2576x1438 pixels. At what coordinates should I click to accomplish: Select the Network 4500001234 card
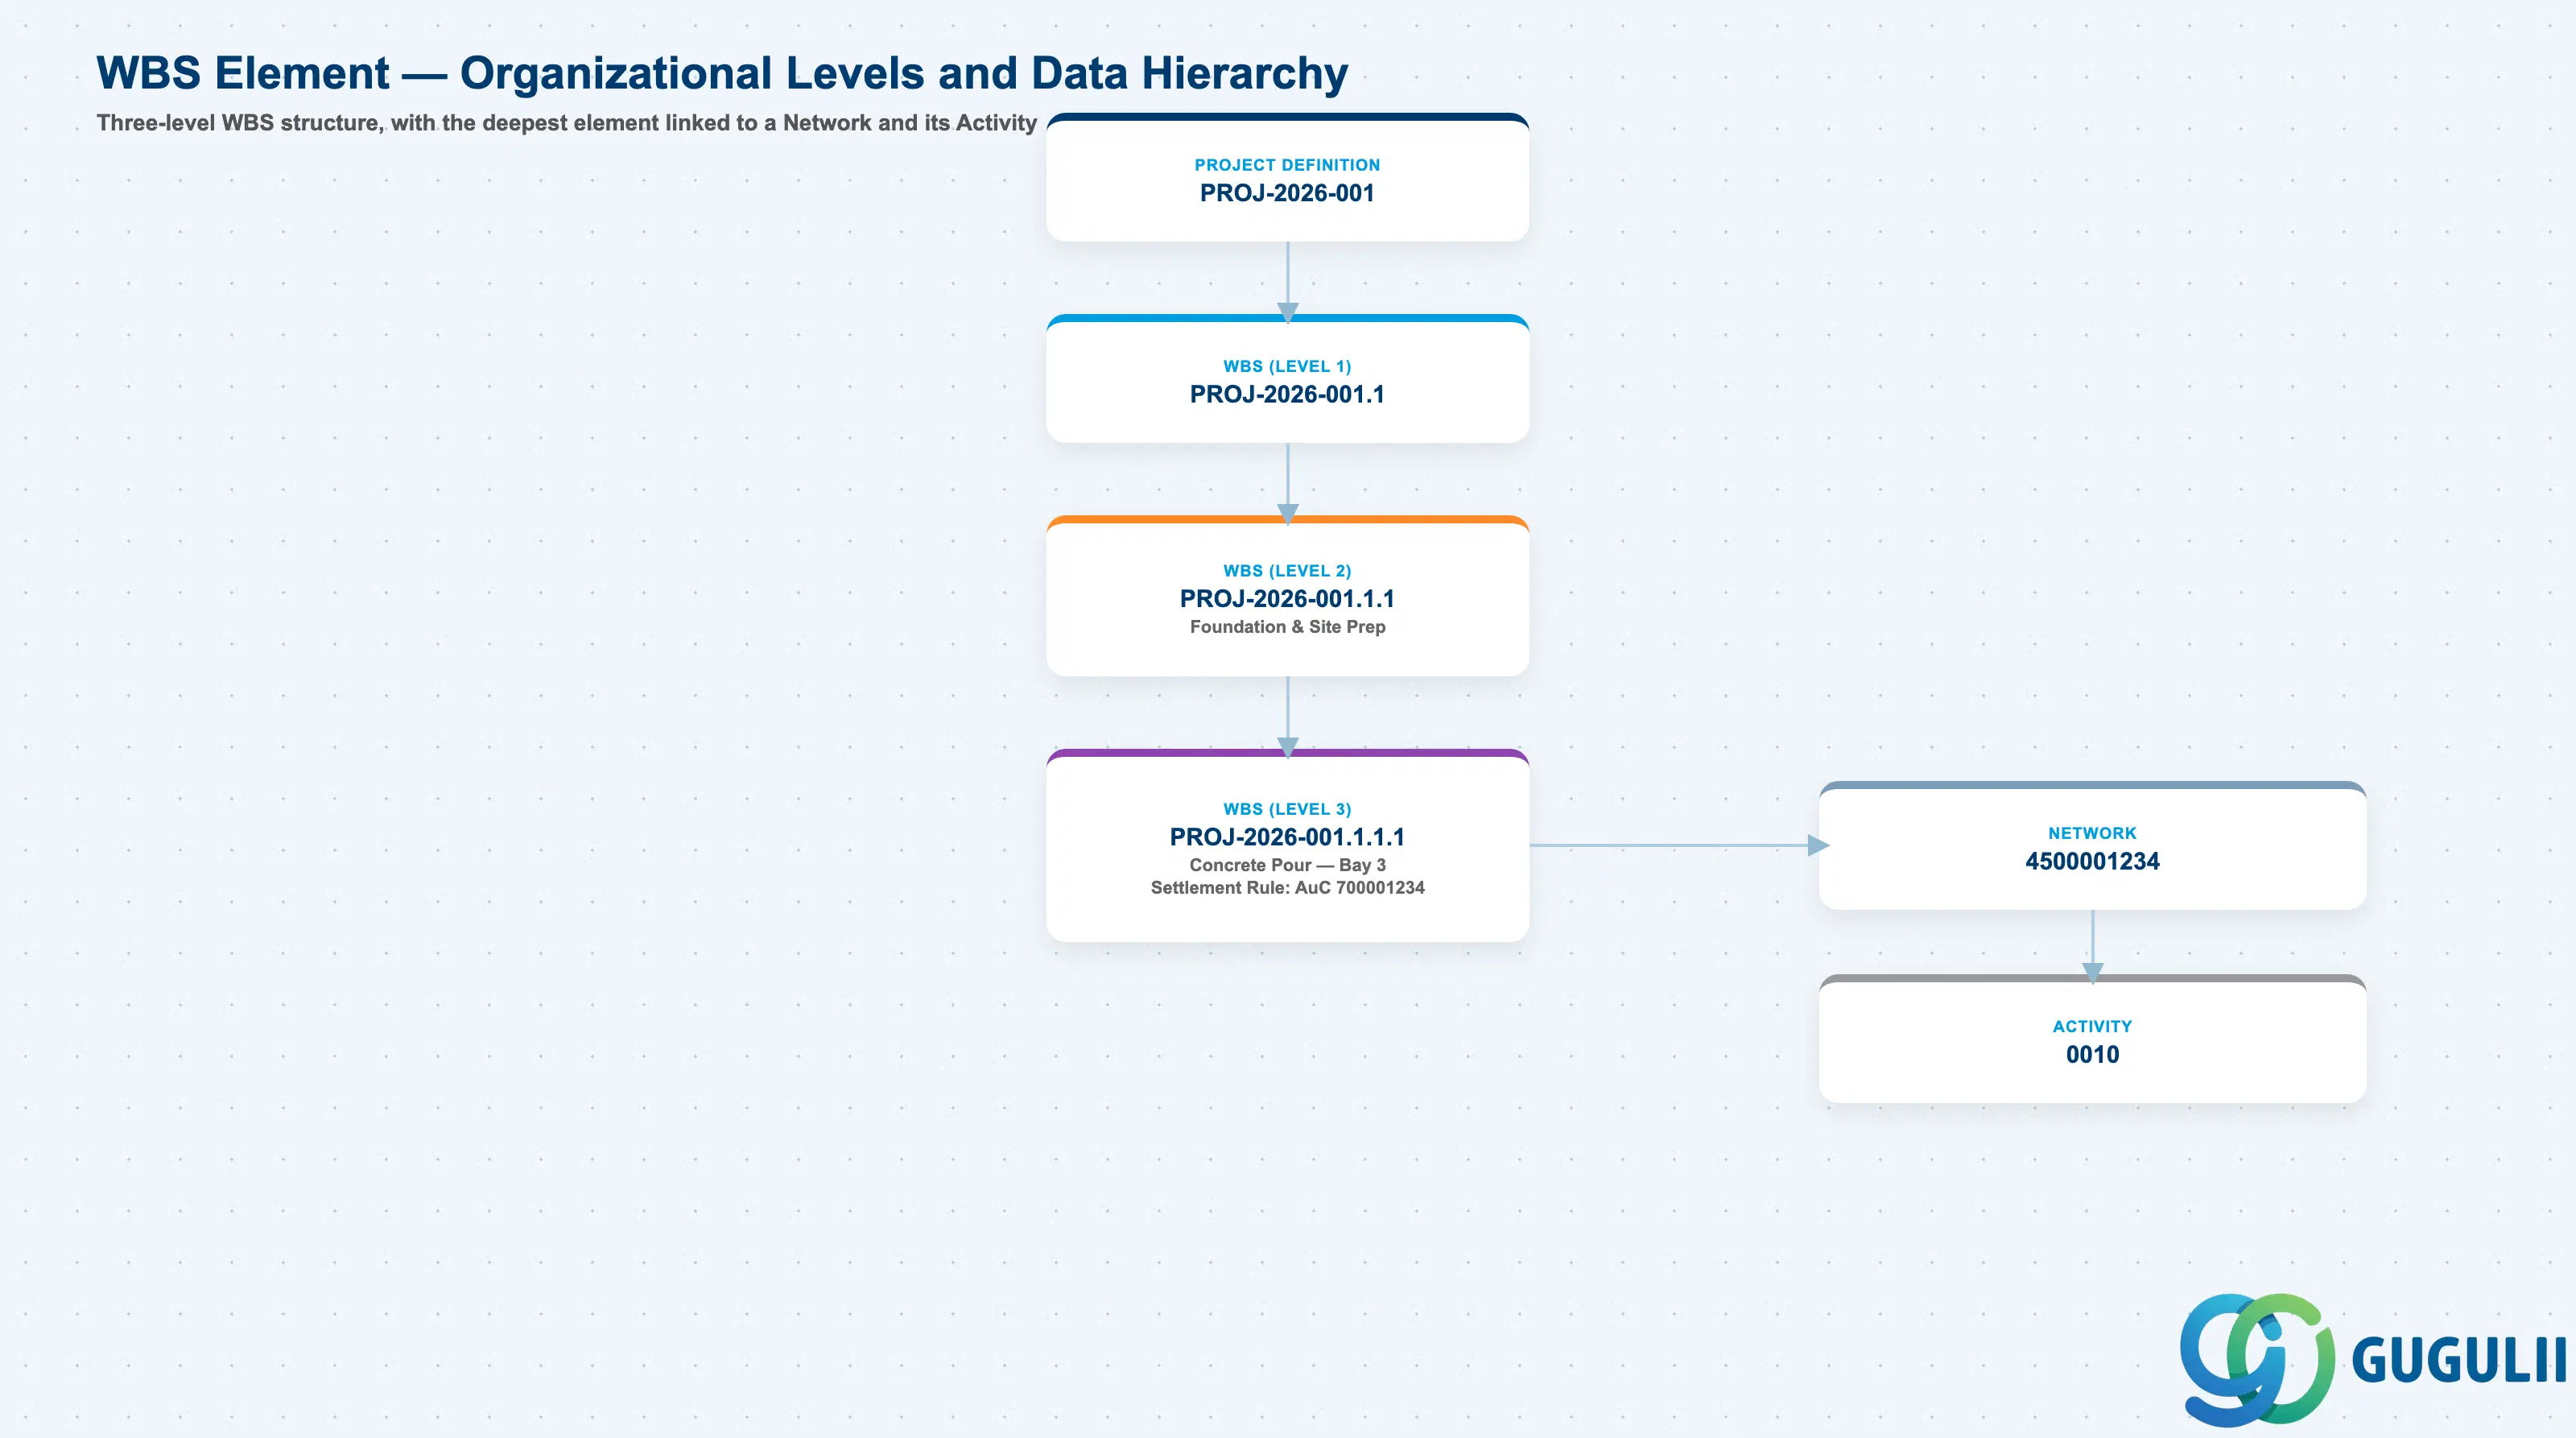(x=2092, y=846)
